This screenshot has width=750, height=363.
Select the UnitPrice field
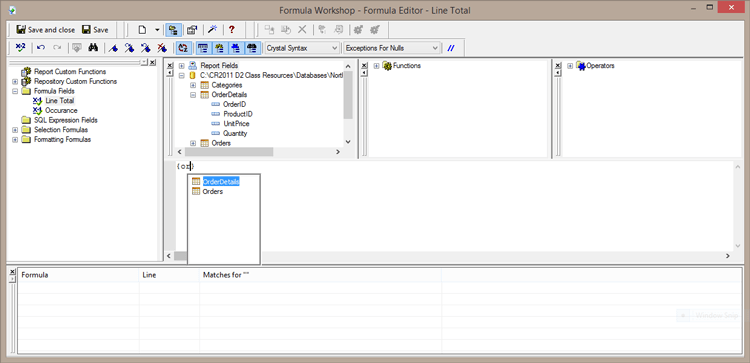click(236, 123)
